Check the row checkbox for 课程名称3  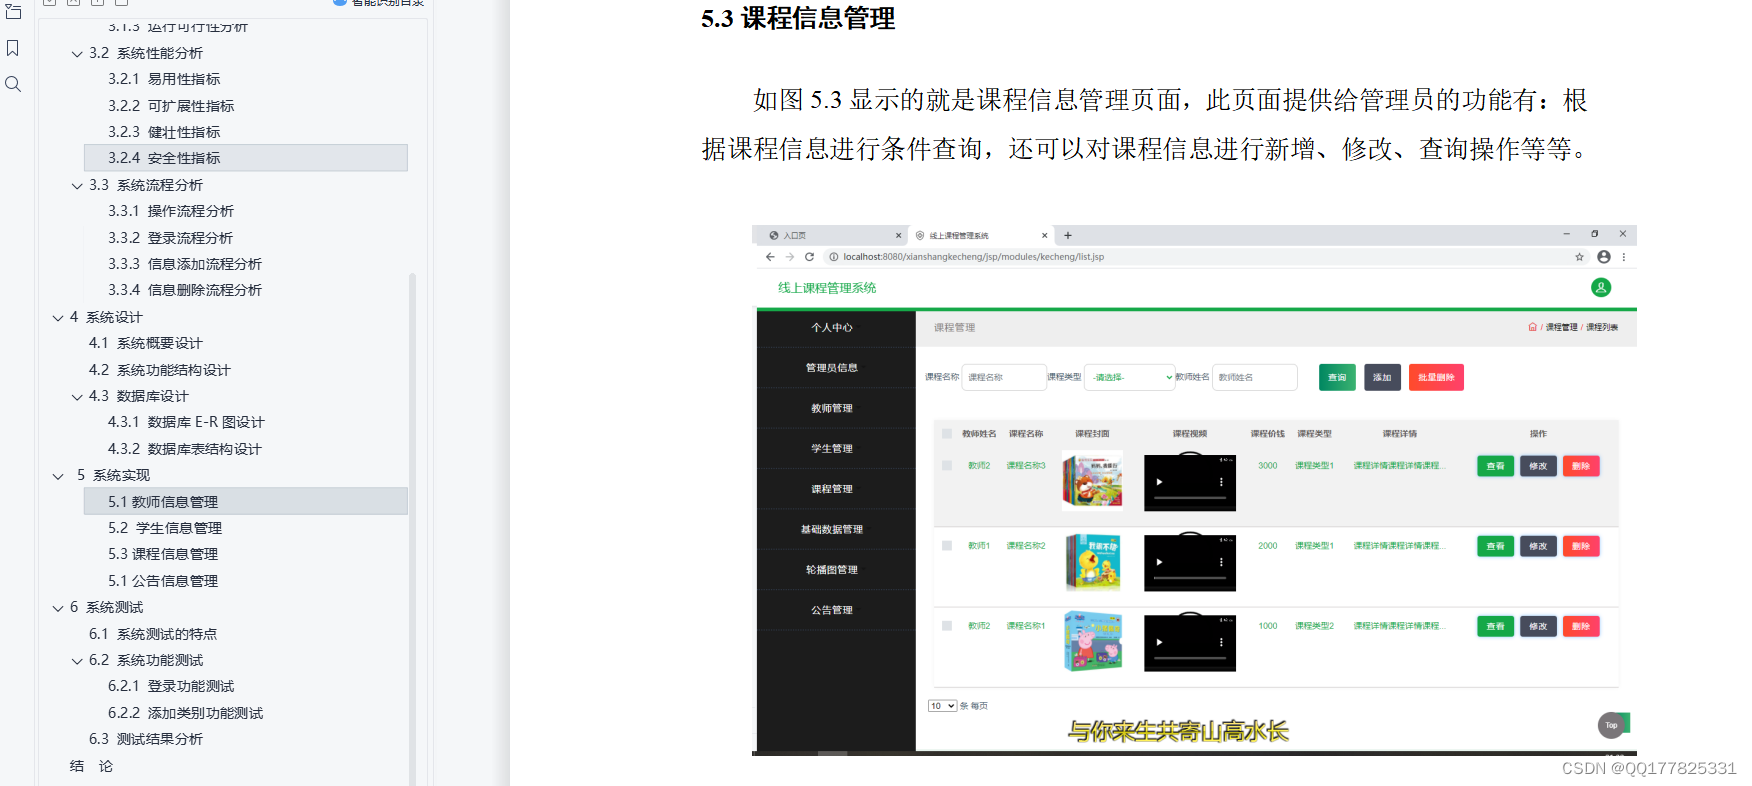click(x=947, y=466)
